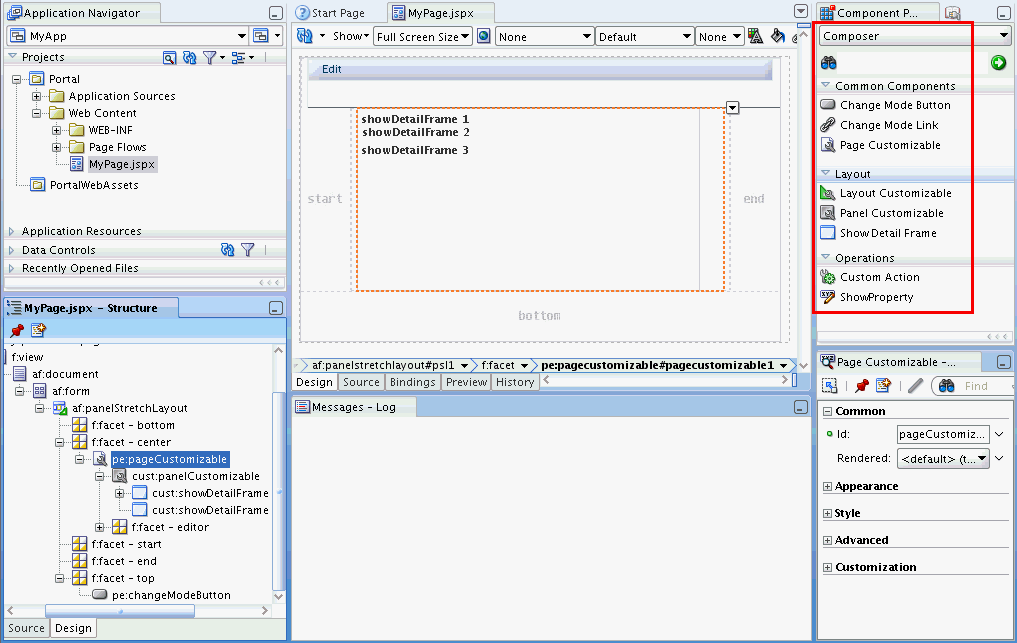Image resolution: width=1017 pixels, height=643 pixels.
Task: Choose the Layout Customizable component
Action: point(886,193)
